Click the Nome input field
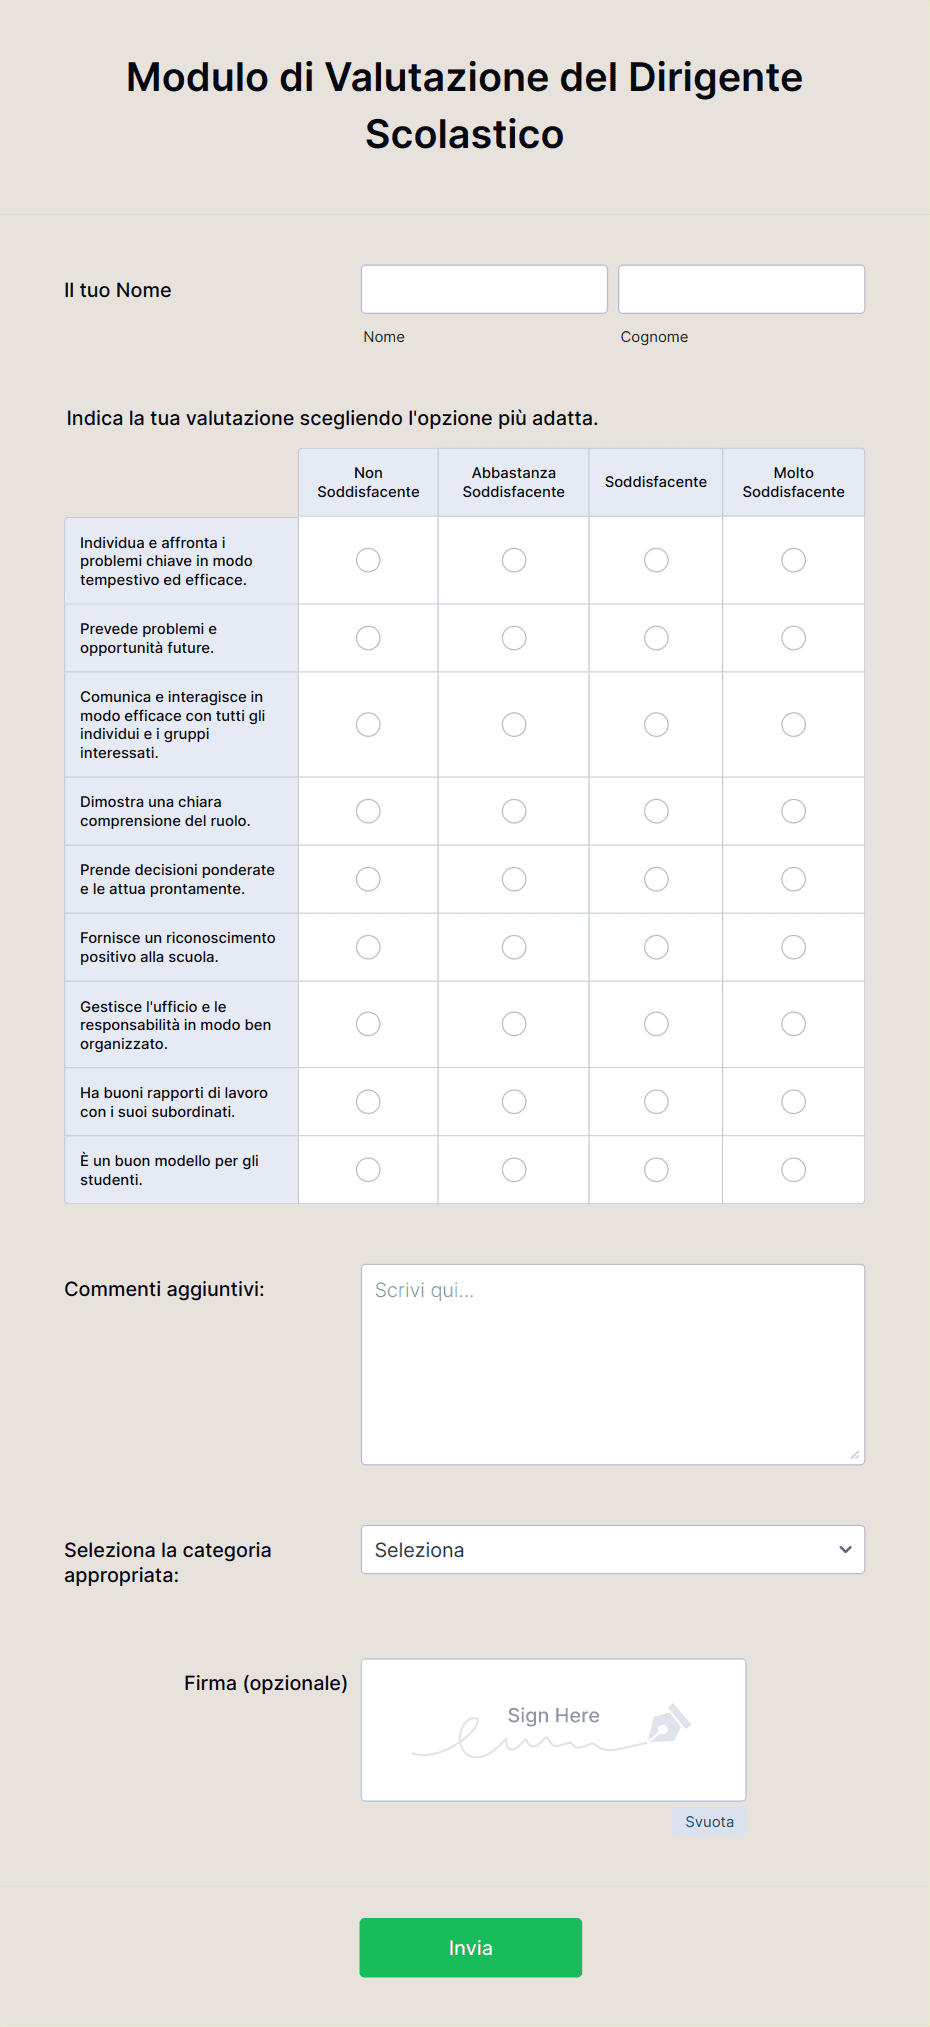The height and width of the screenshot is (2027, 930). [x=483, y=289]
